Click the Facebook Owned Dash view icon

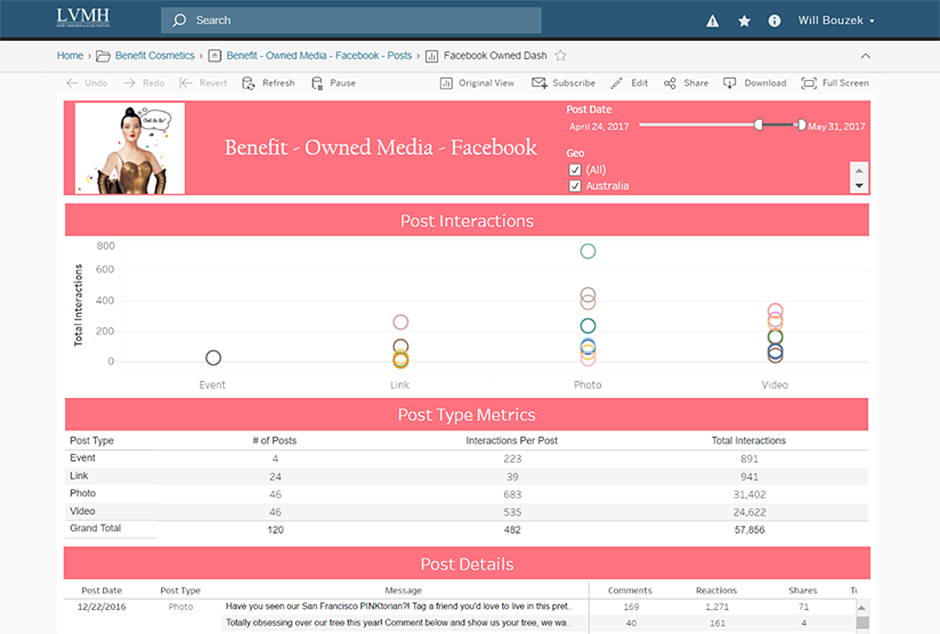click(x=432, y=56)
